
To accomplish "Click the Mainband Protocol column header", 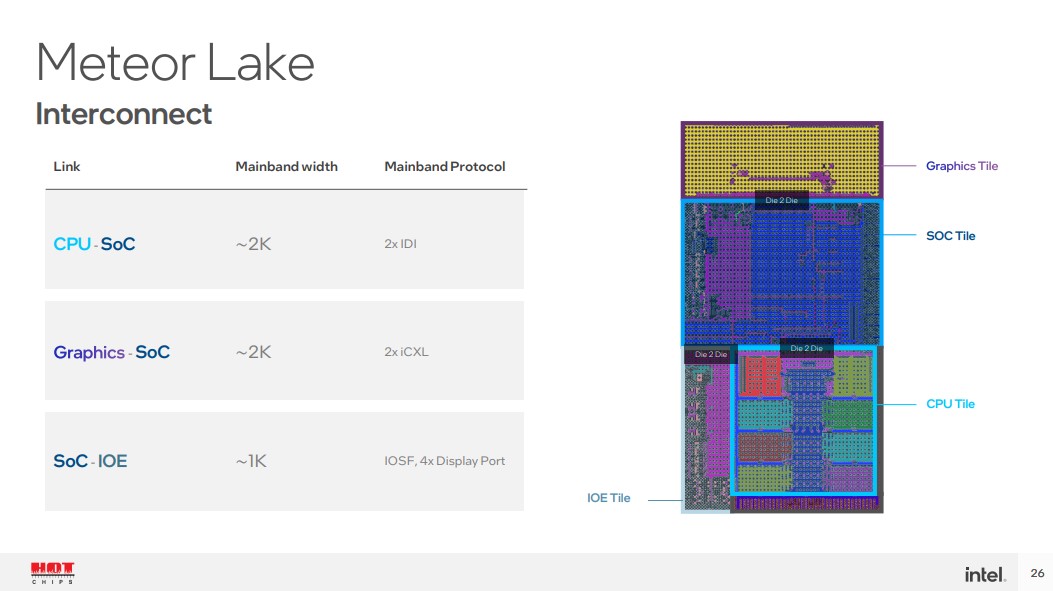I will [x=445, y=167].
